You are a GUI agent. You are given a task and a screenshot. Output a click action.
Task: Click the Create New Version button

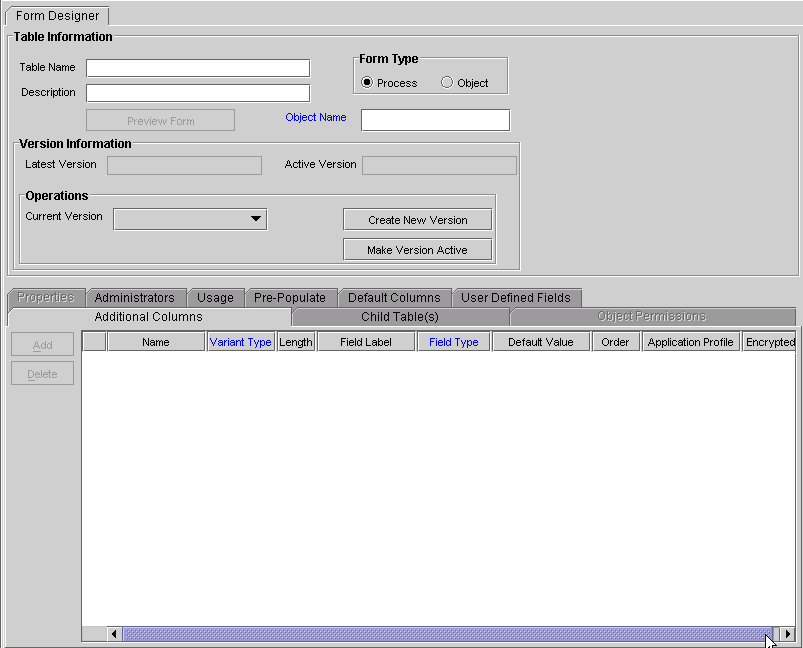[417, 219]
